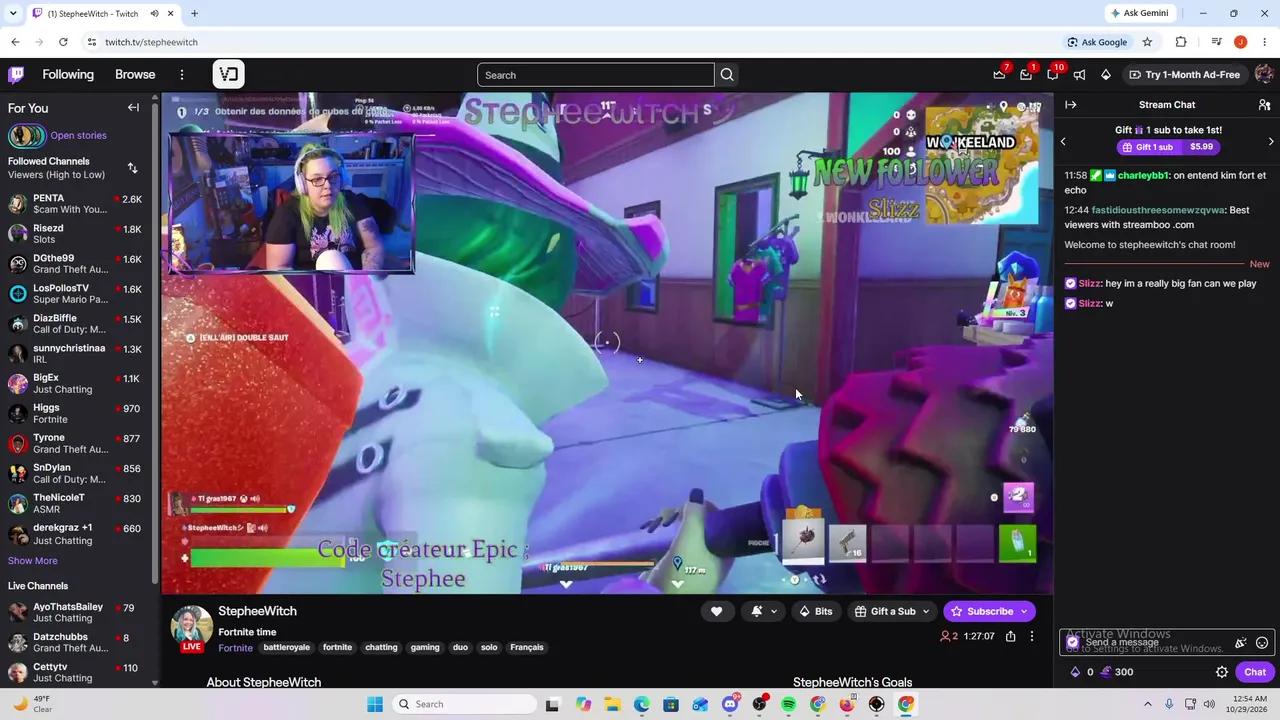Open the chat community users icon
Screen dimensions: 1280x720
click(1264, 105)
